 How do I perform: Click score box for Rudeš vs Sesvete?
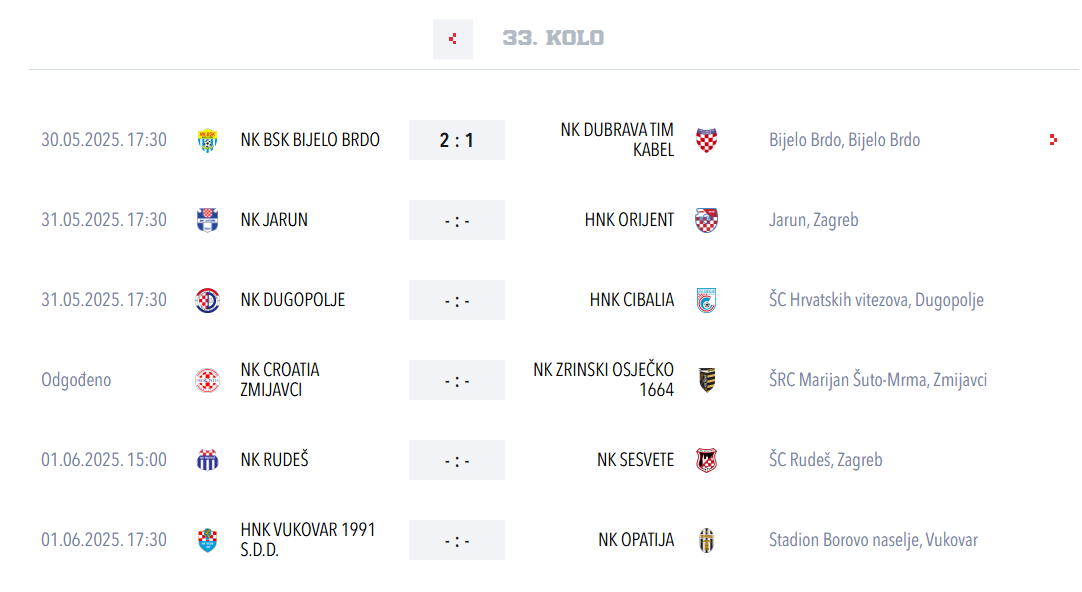pyautogui.click(x=457, y=460)
